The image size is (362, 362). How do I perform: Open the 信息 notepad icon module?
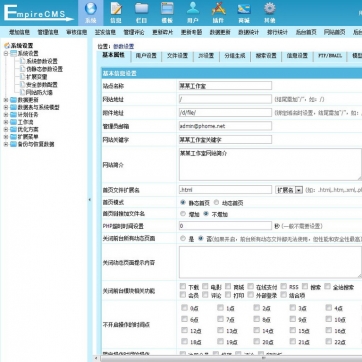point(116,12)
